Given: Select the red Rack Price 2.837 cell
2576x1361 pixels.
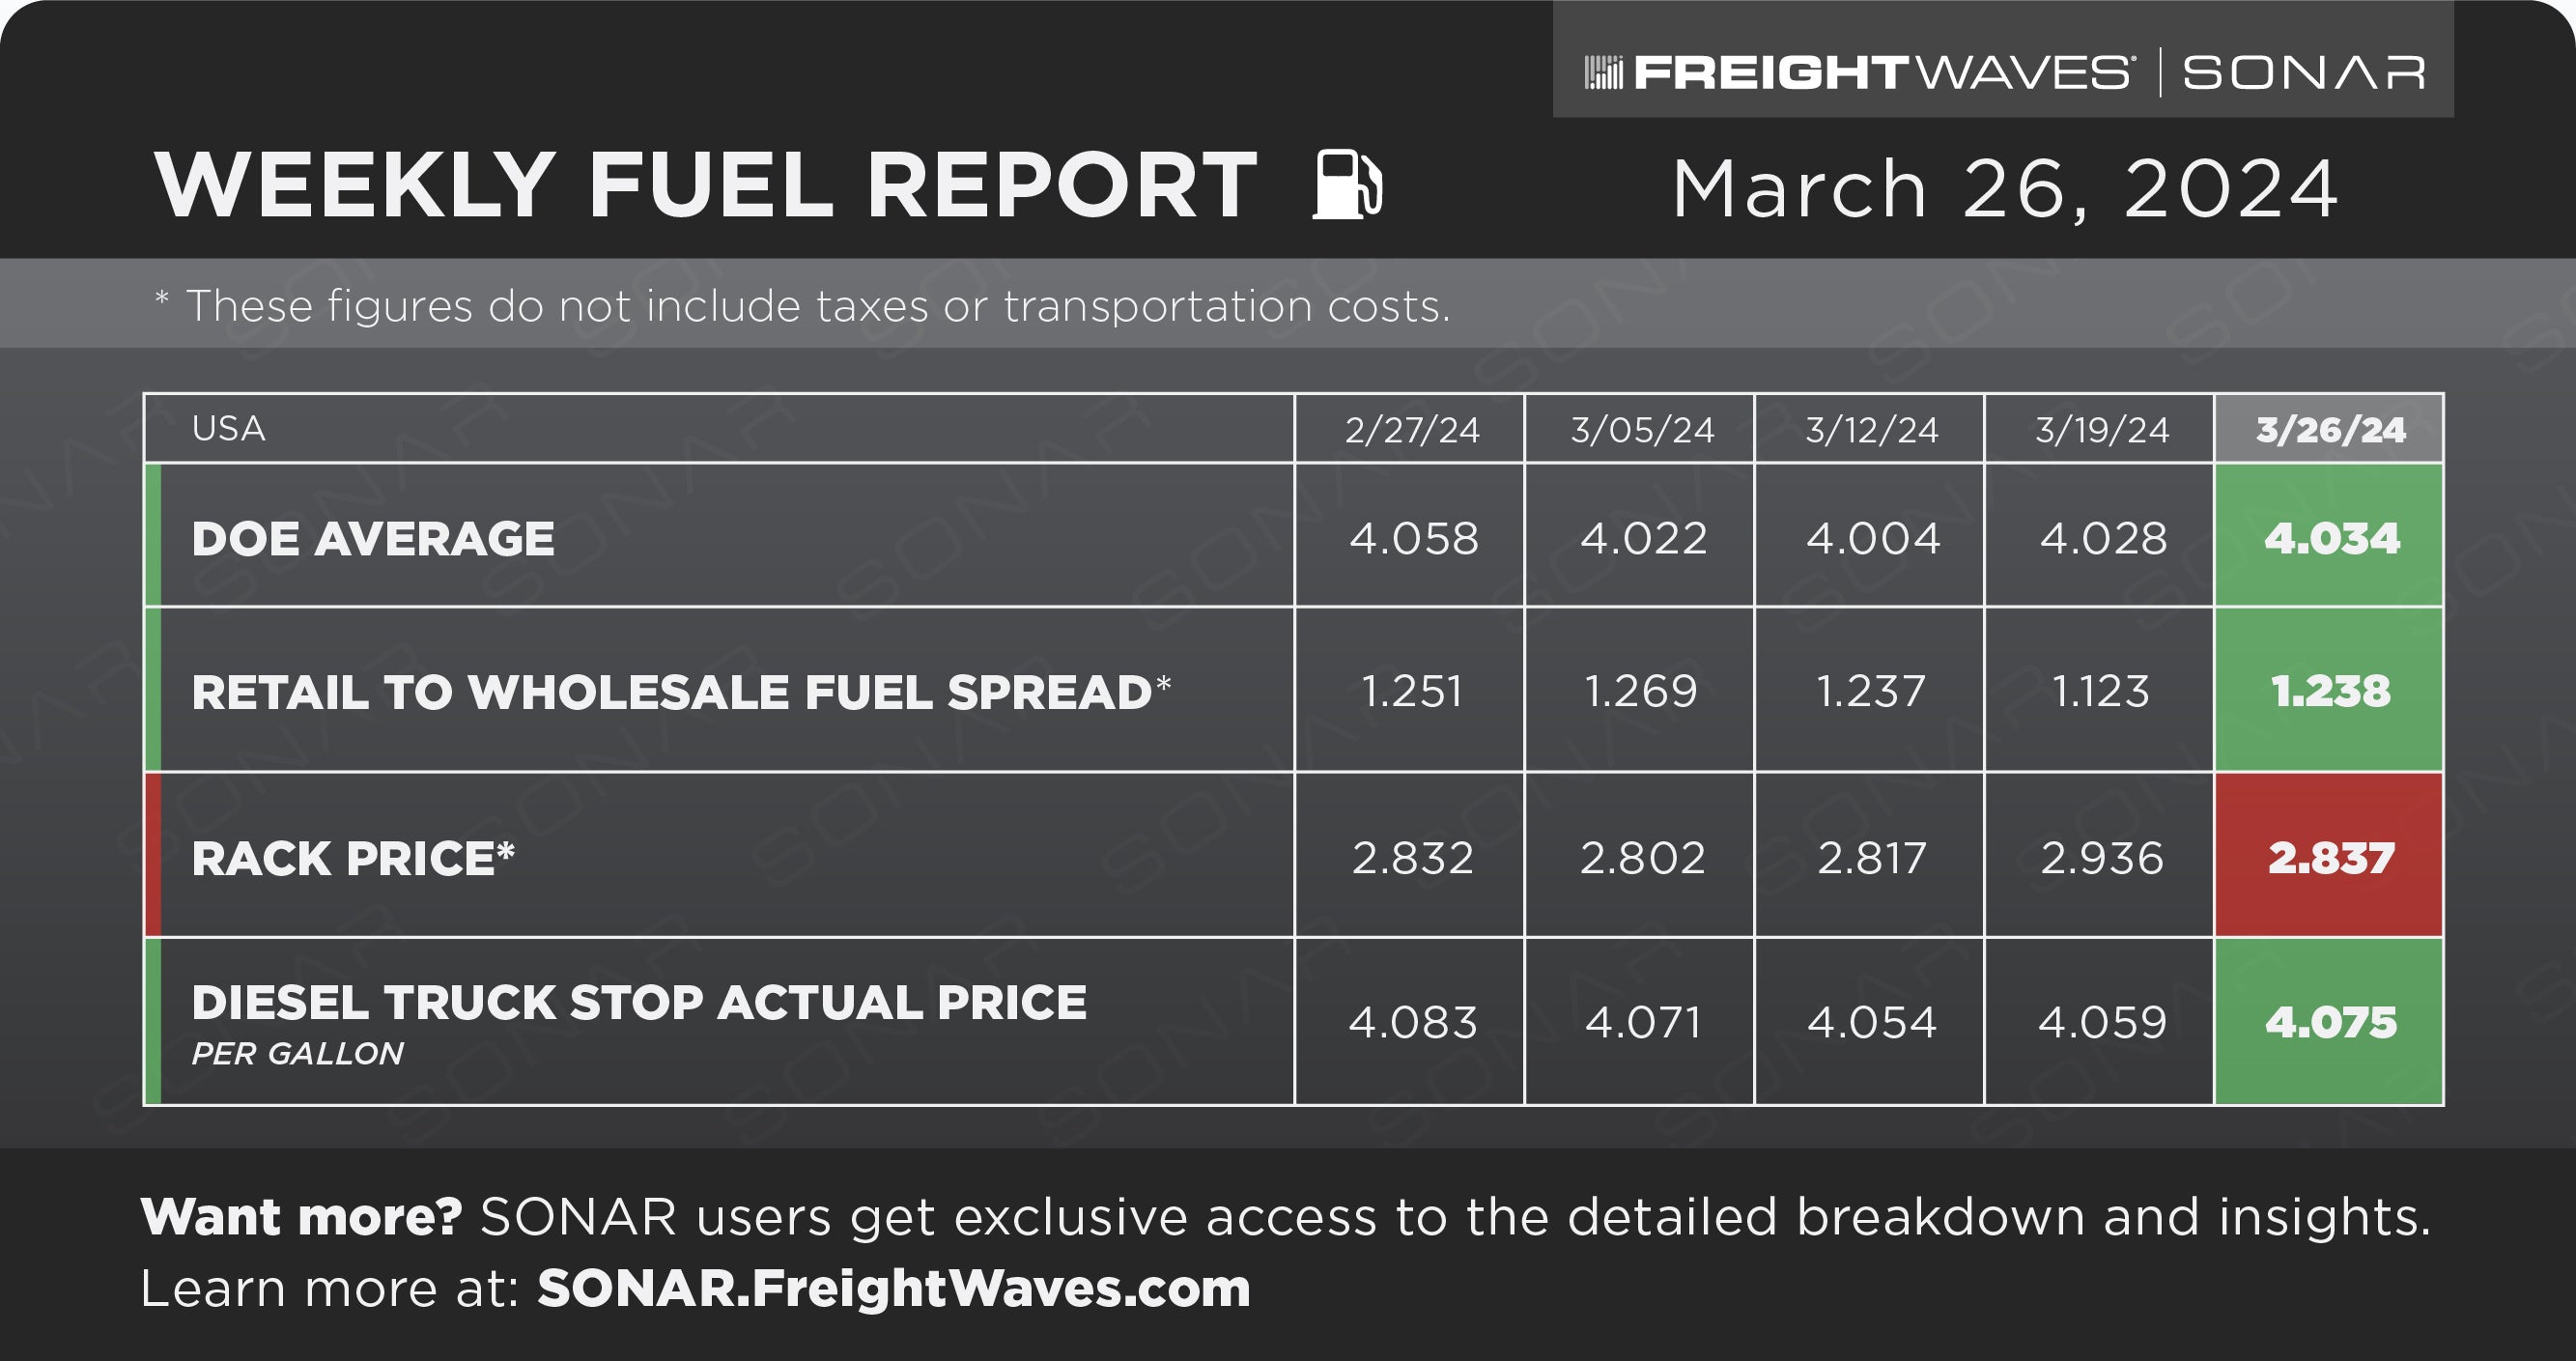Looking at the screenshot, I should point(2329,856).
